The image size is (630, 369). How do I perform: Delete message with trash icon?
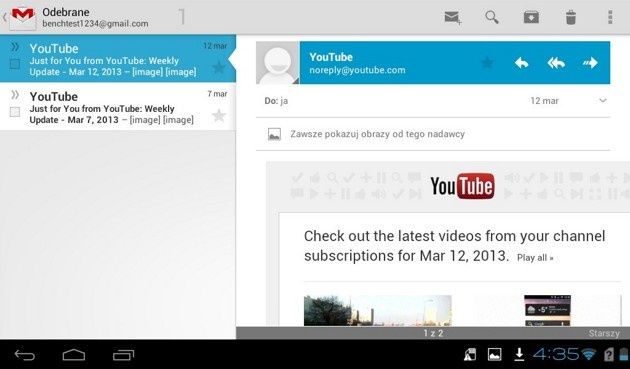(x=571, y=17)
